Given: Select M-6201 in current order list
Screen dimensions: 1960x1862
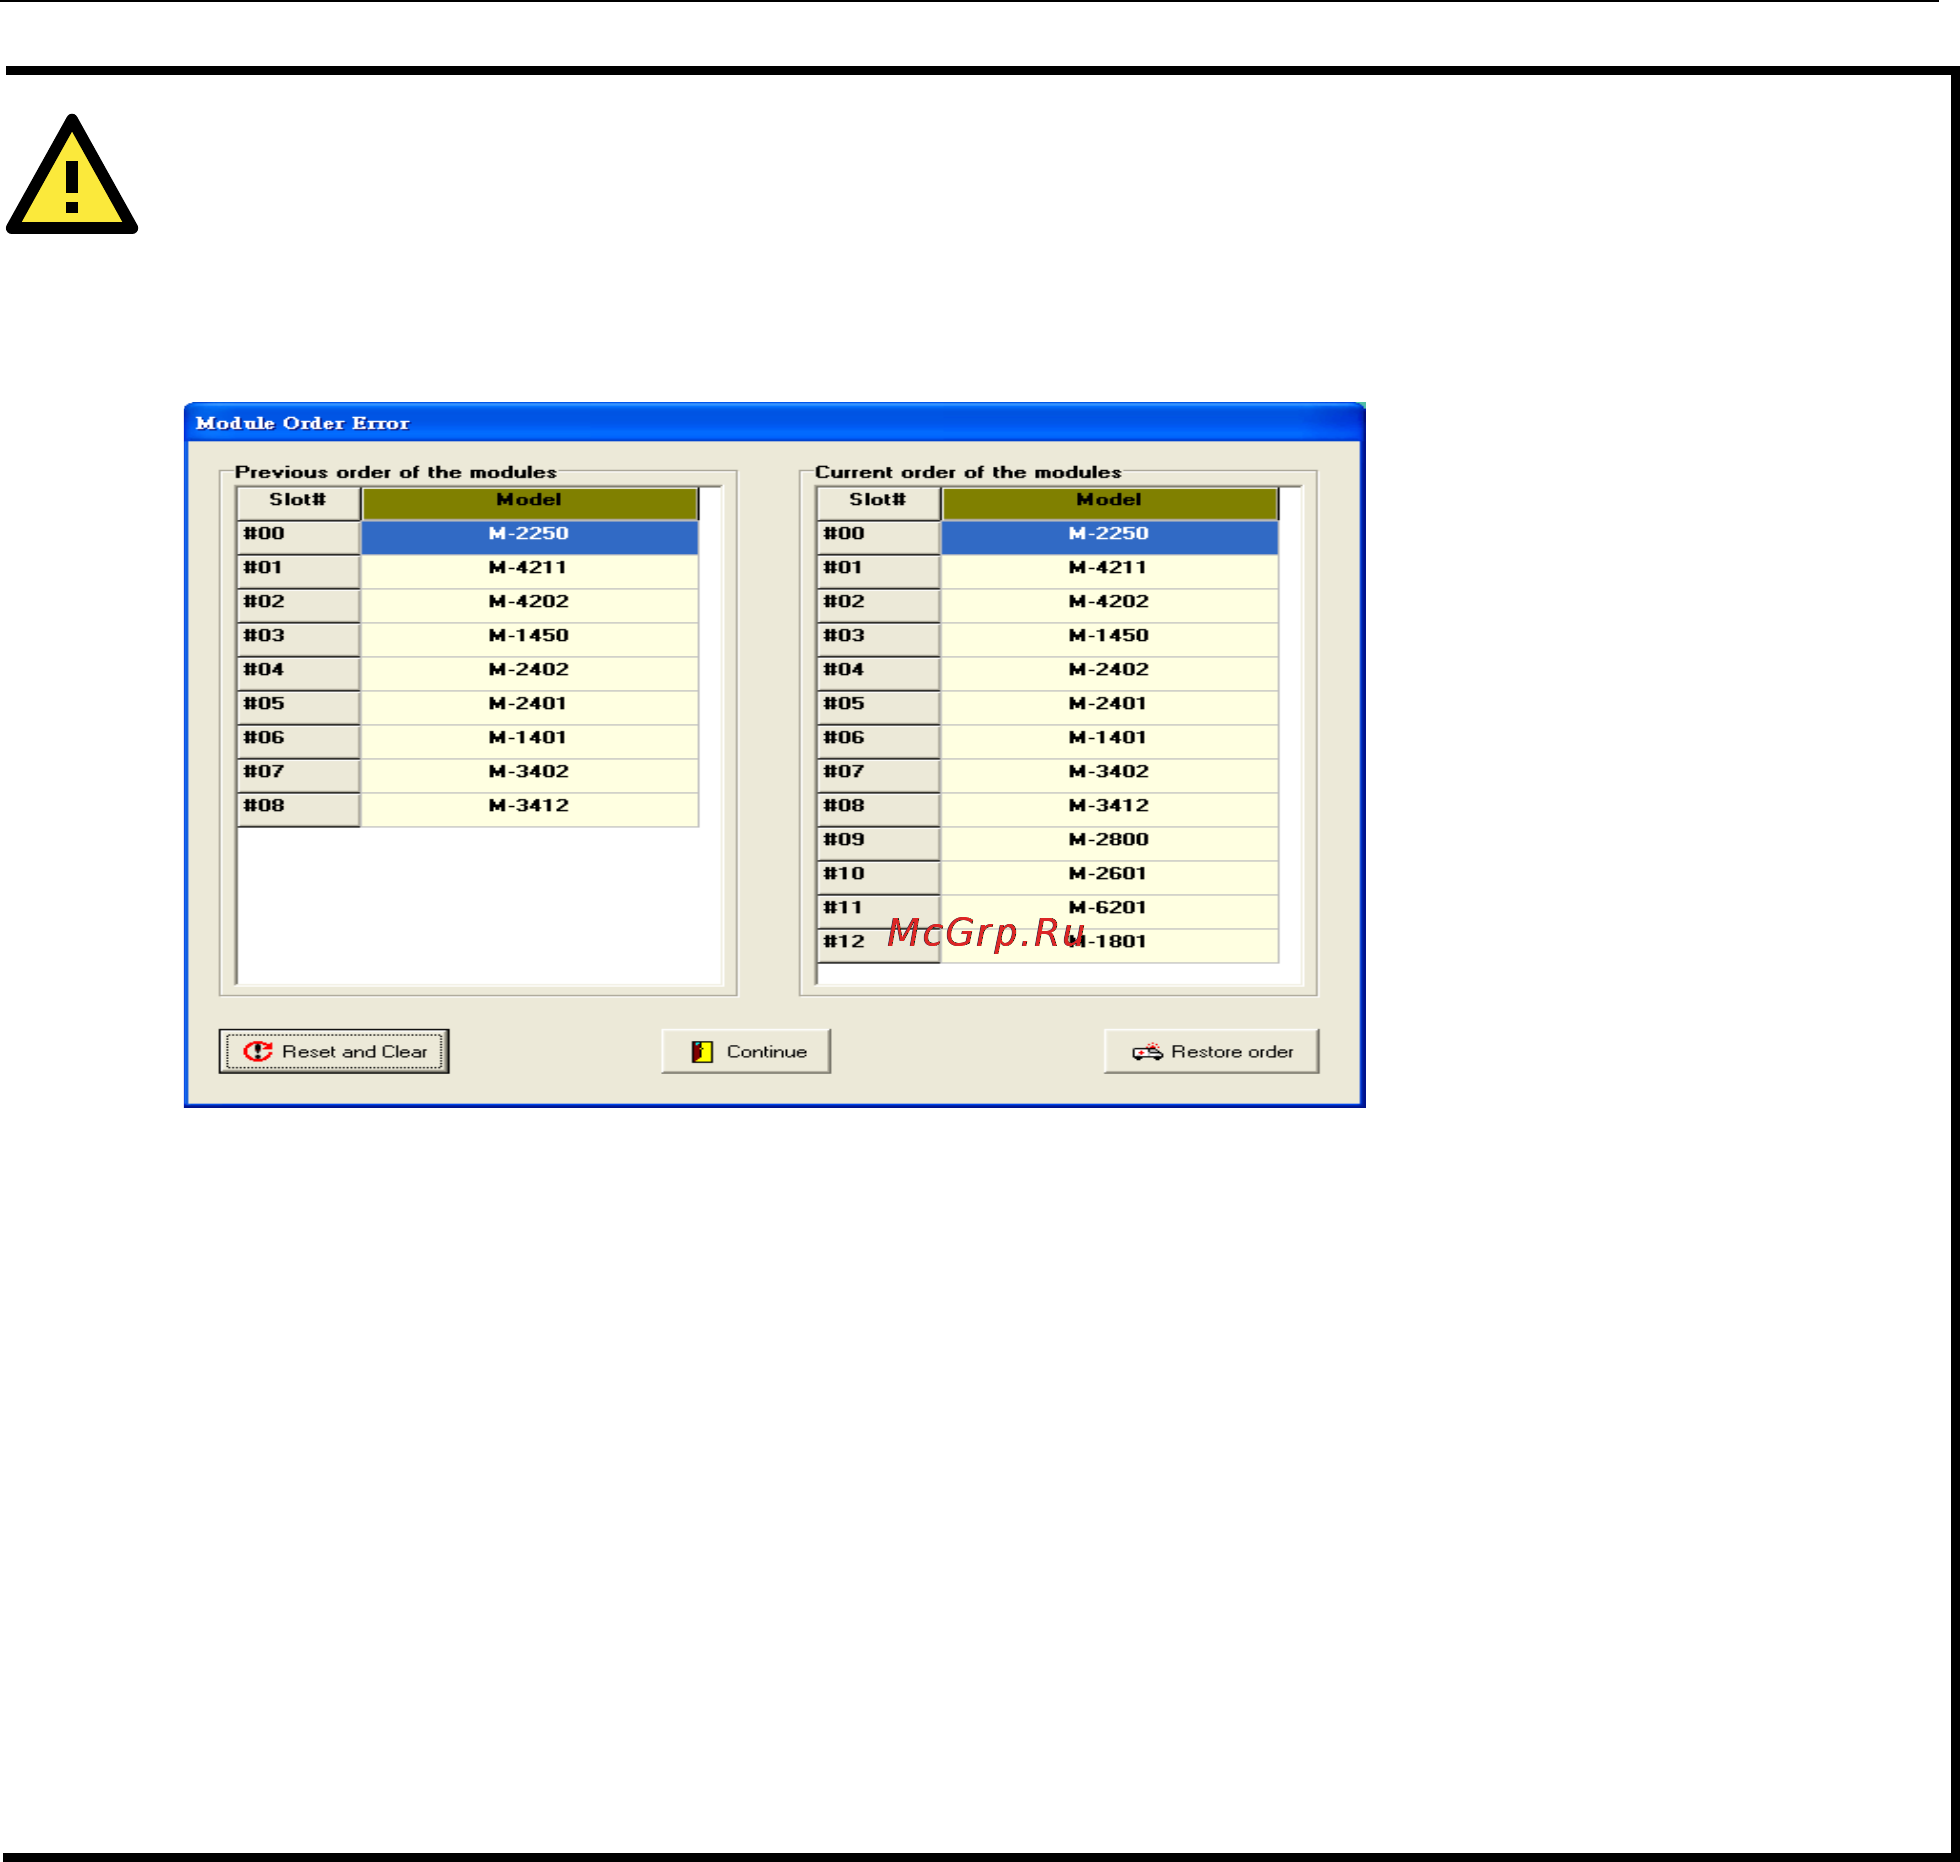Looking at the screenshot, I should 1109,911.
